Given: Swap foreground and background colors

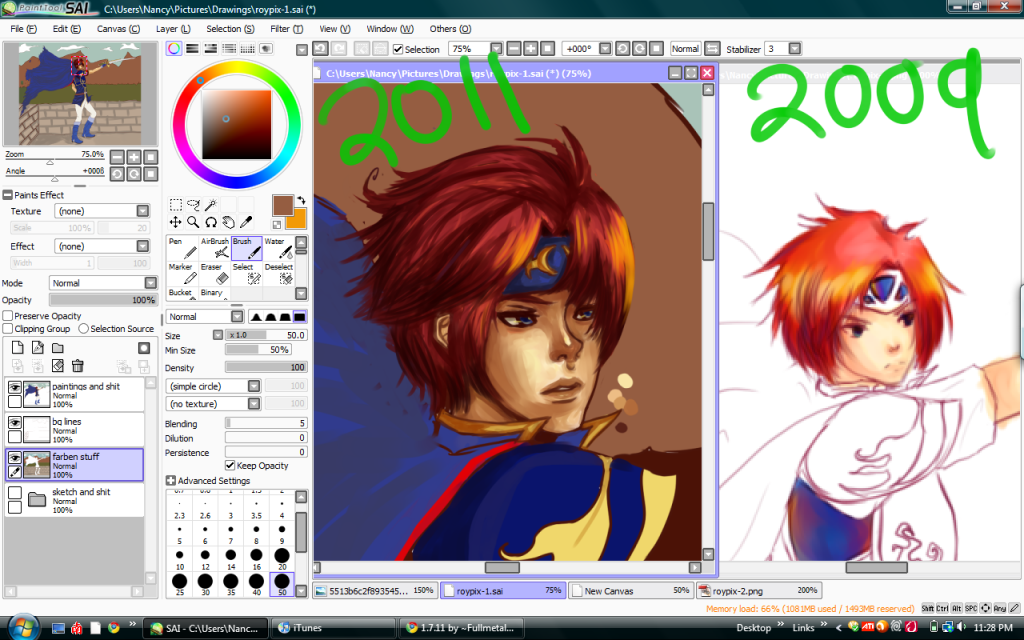Looking at the screenshot, I should click(301, 200).
